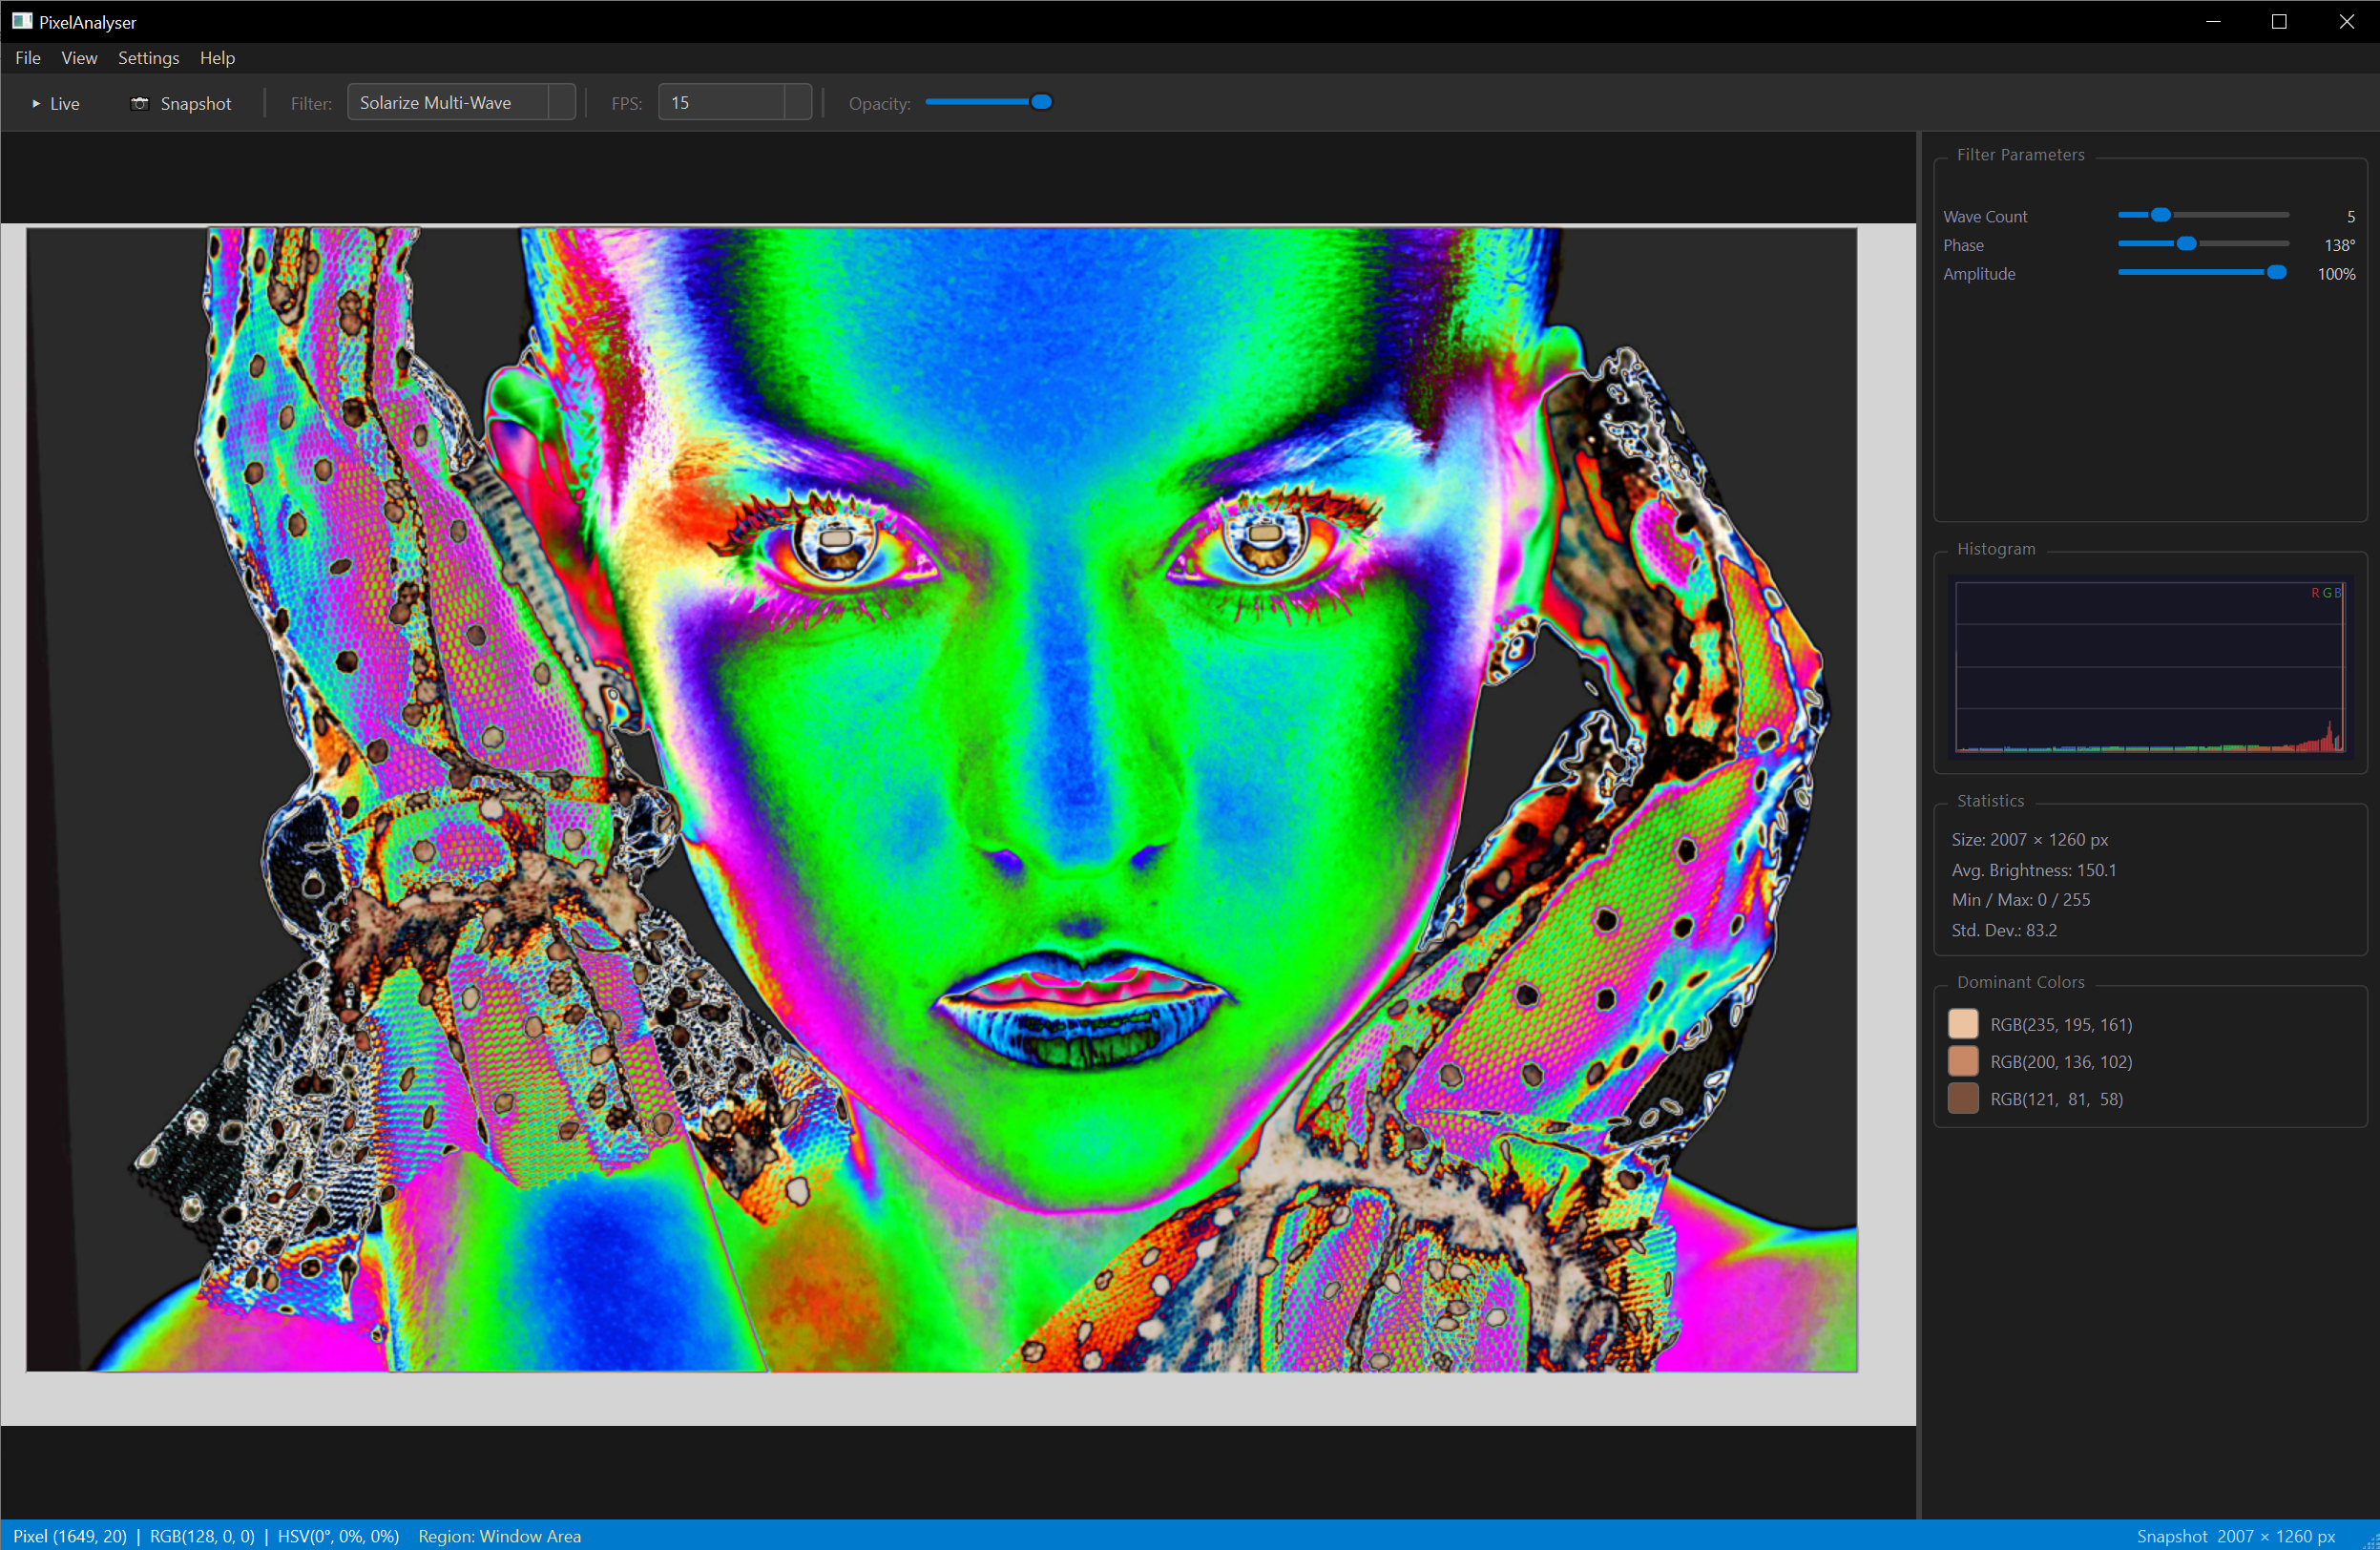Open the File menu
The image size is (2380, 1550).
point(27,57)
